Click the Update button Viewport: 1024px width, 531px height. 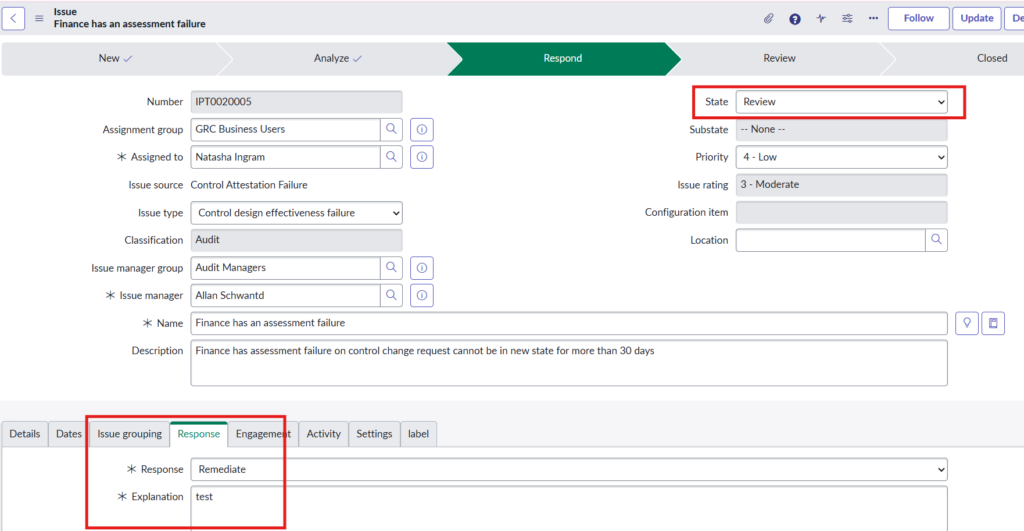click(976, 18)
